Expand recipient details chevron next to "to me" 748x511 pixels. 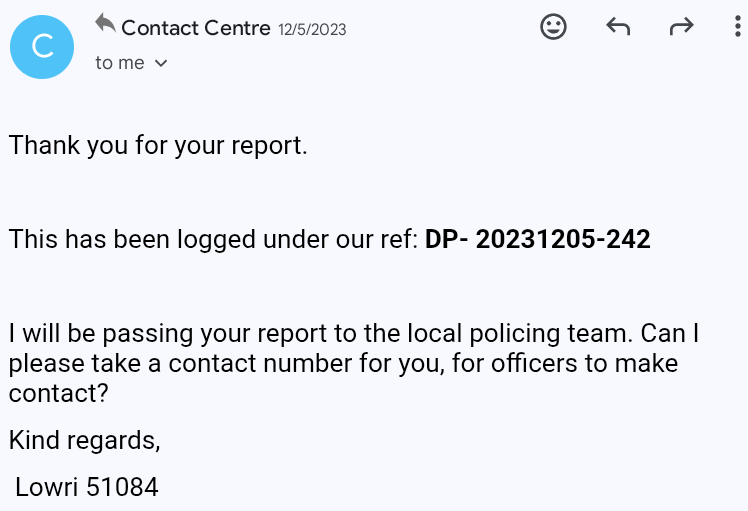(x=161, y=63)
